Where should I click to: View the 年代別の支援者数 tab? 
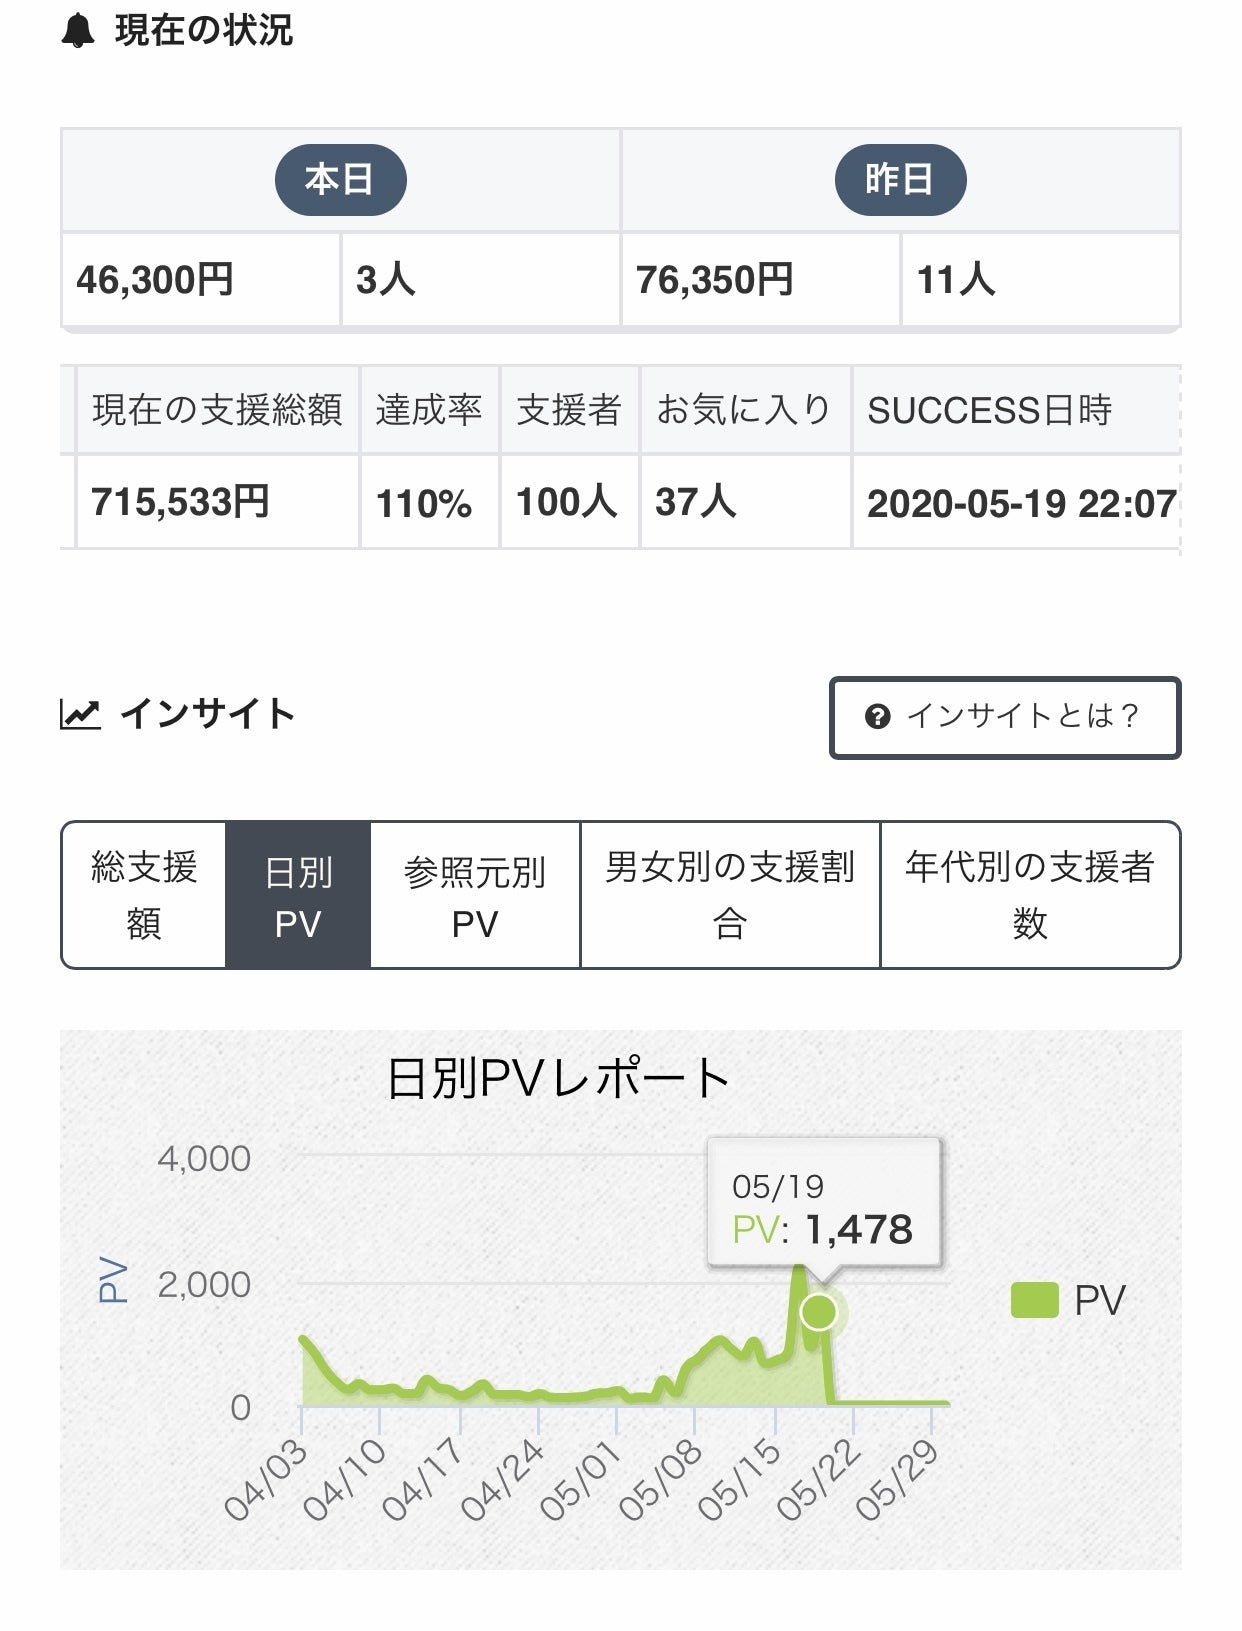pyautogui.click(x=1030, y=895)
